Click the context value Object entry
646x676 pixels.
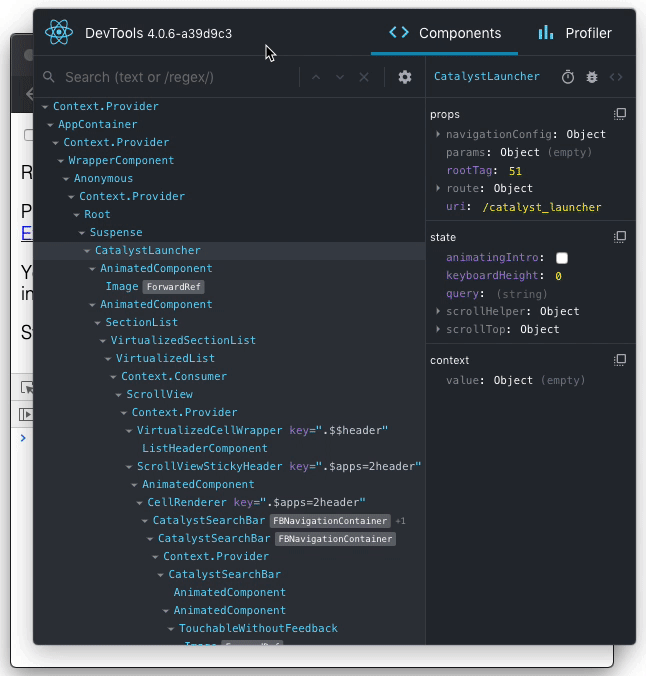coord(513,380)
